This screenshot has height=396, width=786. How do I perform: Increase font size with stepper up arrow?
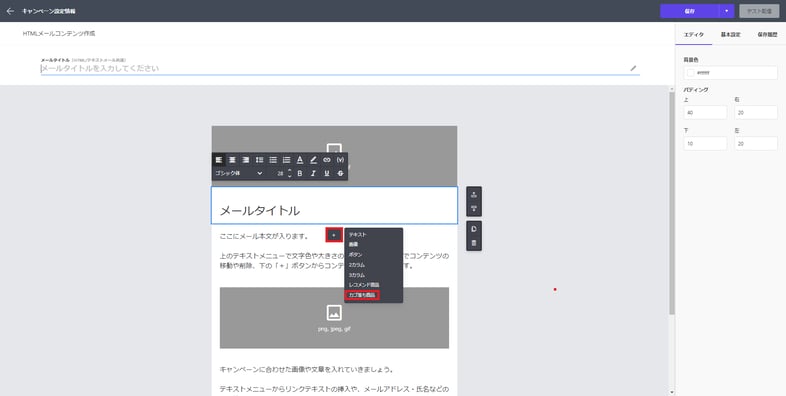click(x=289, y=171)
